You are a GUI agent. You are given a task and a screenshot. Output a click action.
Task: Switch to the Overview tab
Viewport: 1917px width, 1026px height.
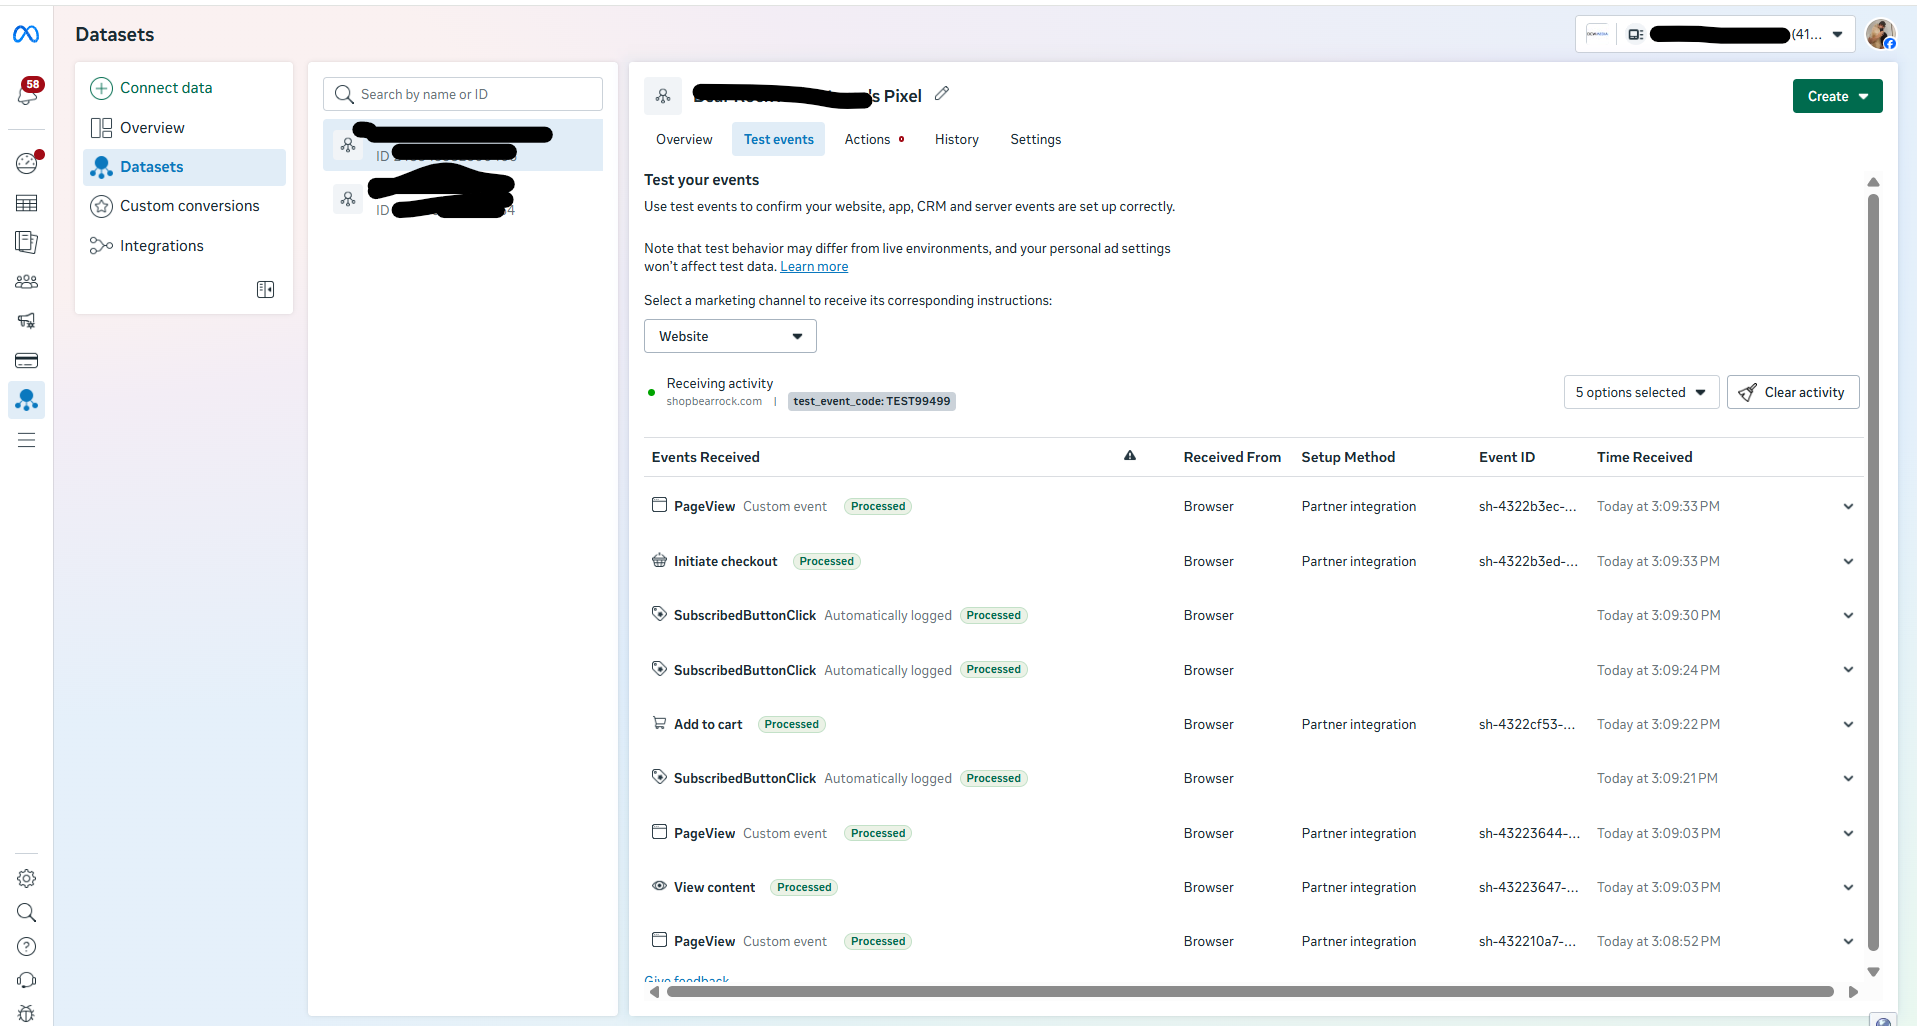[x=684, y=139]
